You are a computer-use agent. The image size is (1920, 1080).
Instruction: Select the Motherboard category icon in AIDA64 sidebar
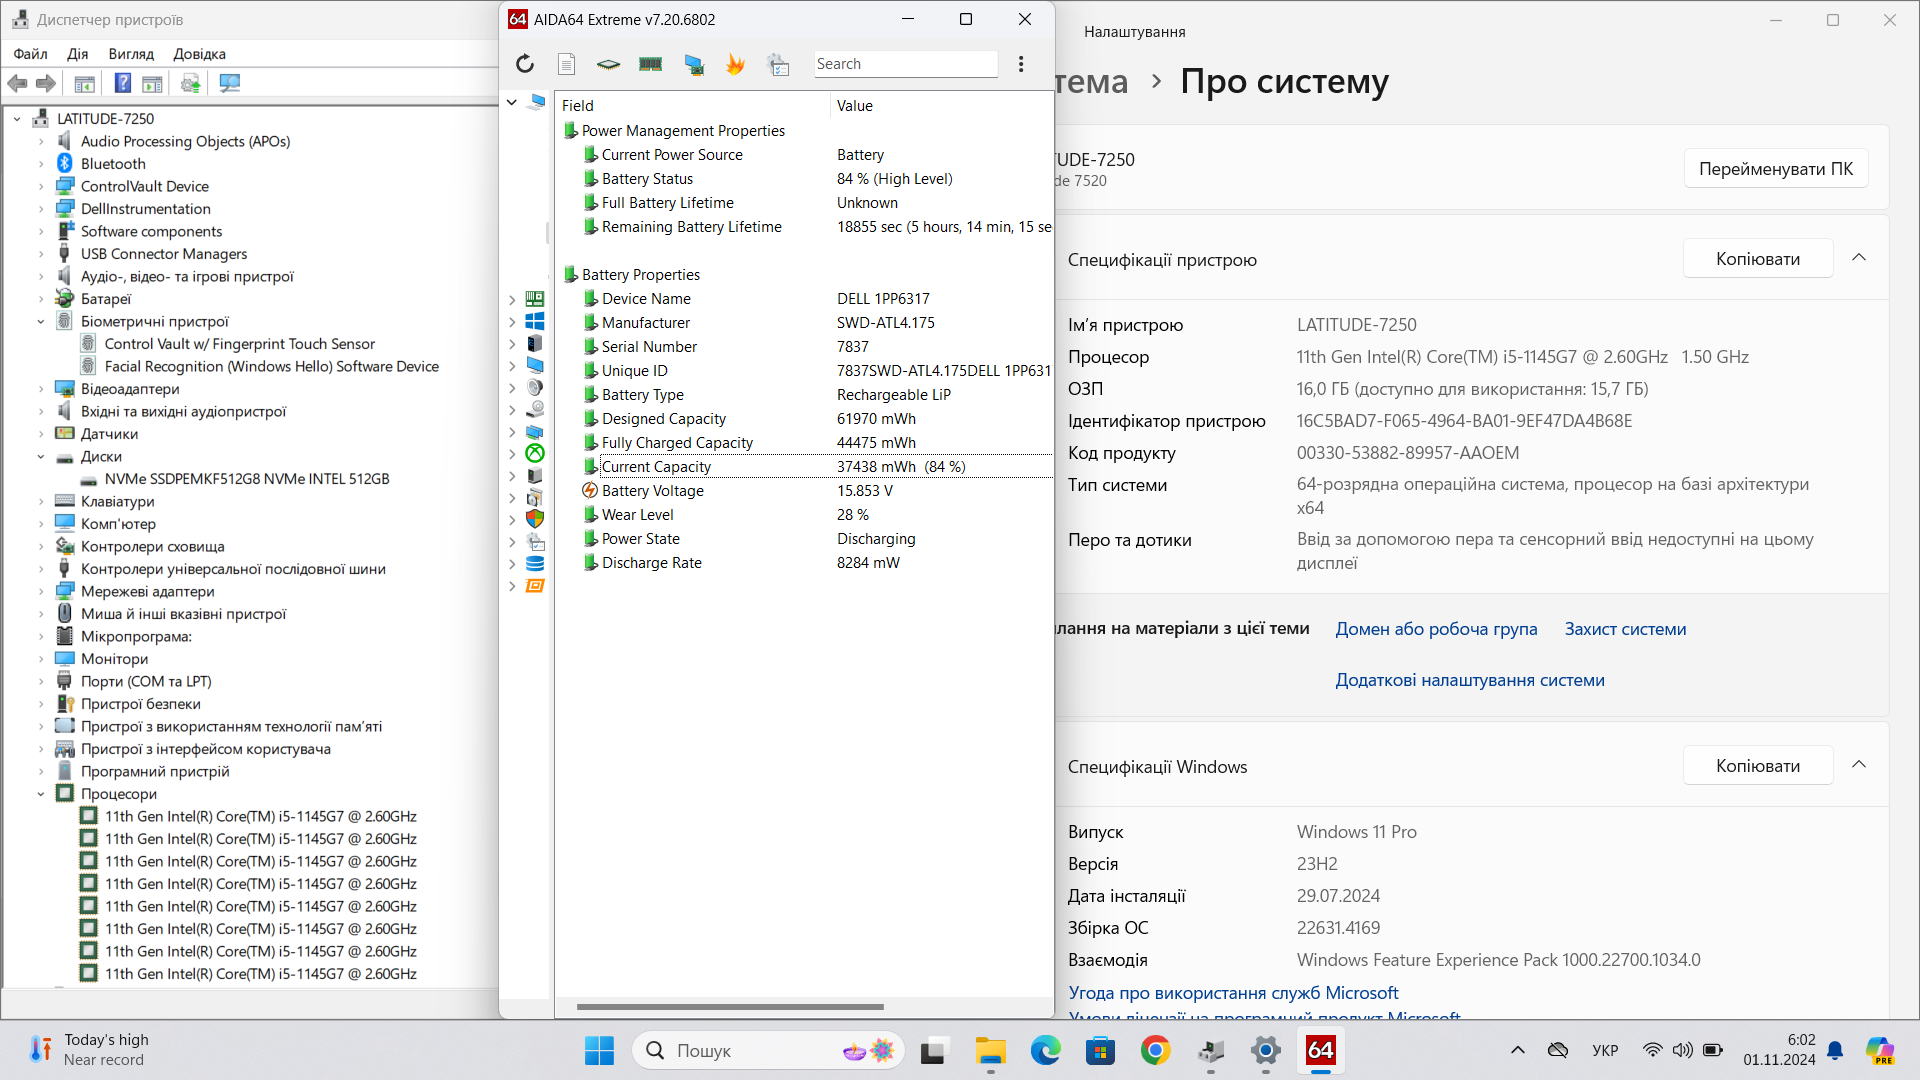[x=535, y=299]
